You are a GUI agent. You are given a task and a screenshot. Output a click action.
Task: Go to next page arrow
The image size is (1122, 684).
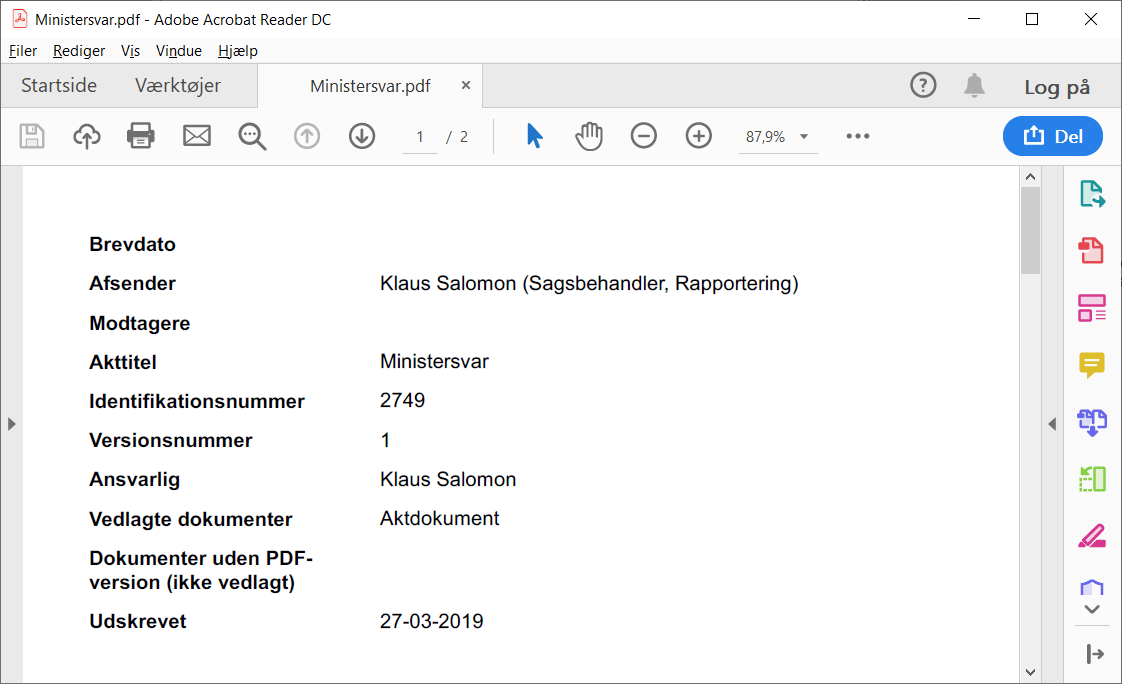click(361, 137)
